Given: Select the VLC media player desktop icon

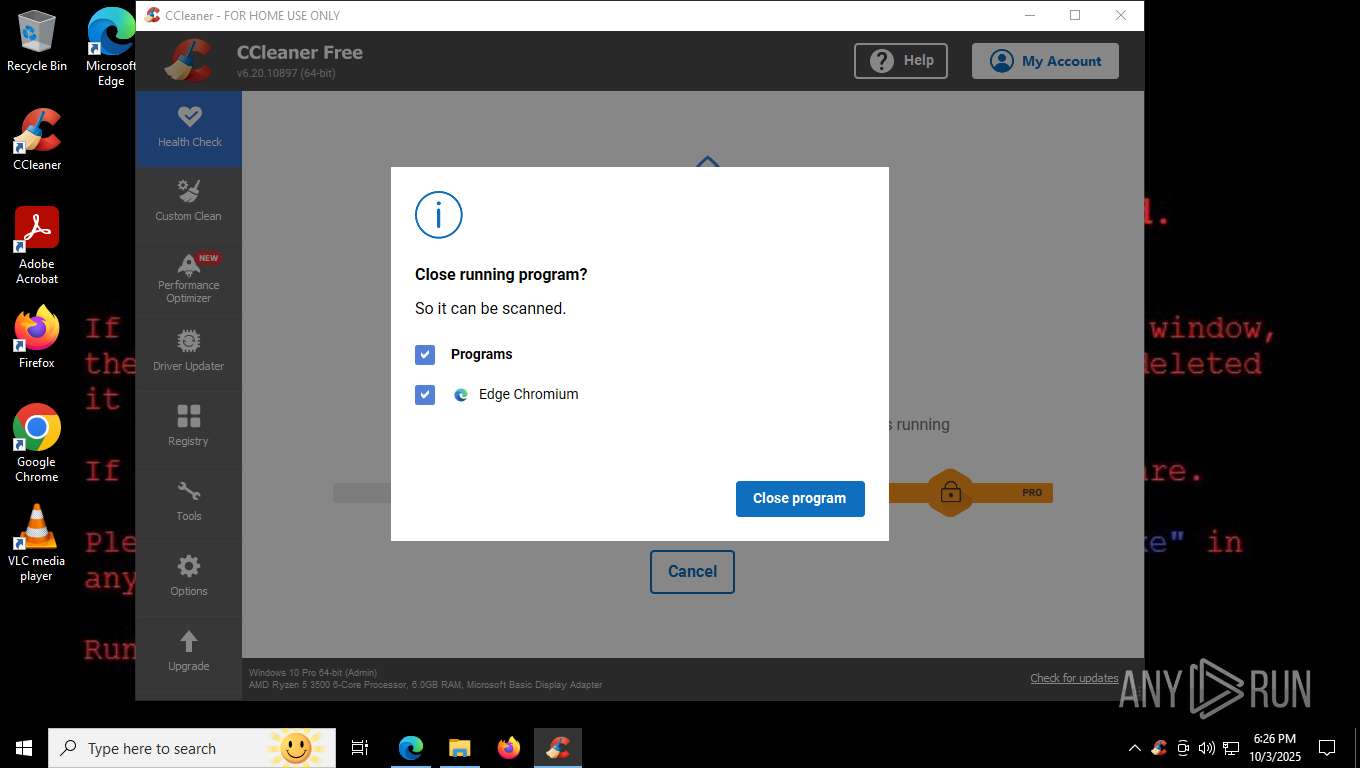Looking at the screenshot, I should [x=37, y=543].
